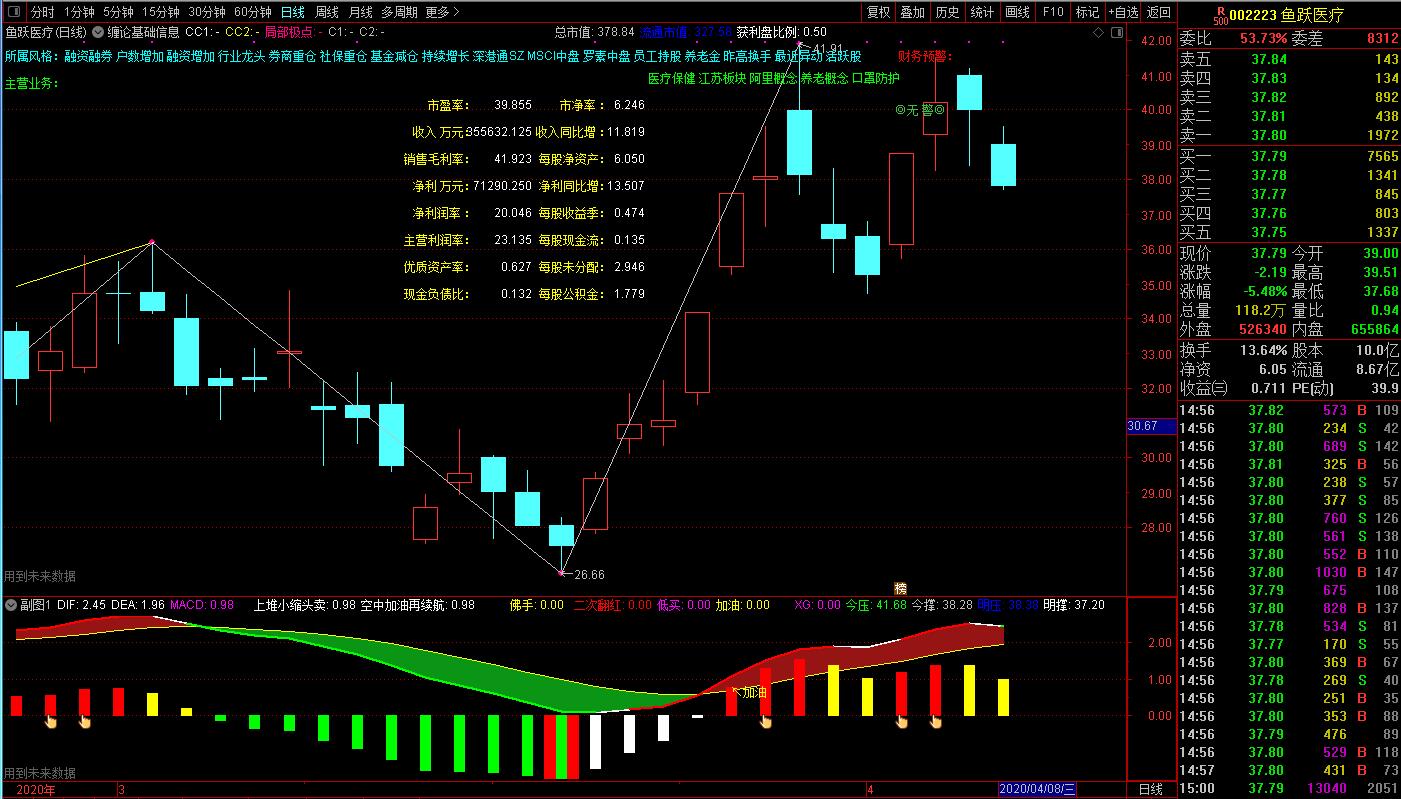Click the 今压 41.68 indicator value

876,605
